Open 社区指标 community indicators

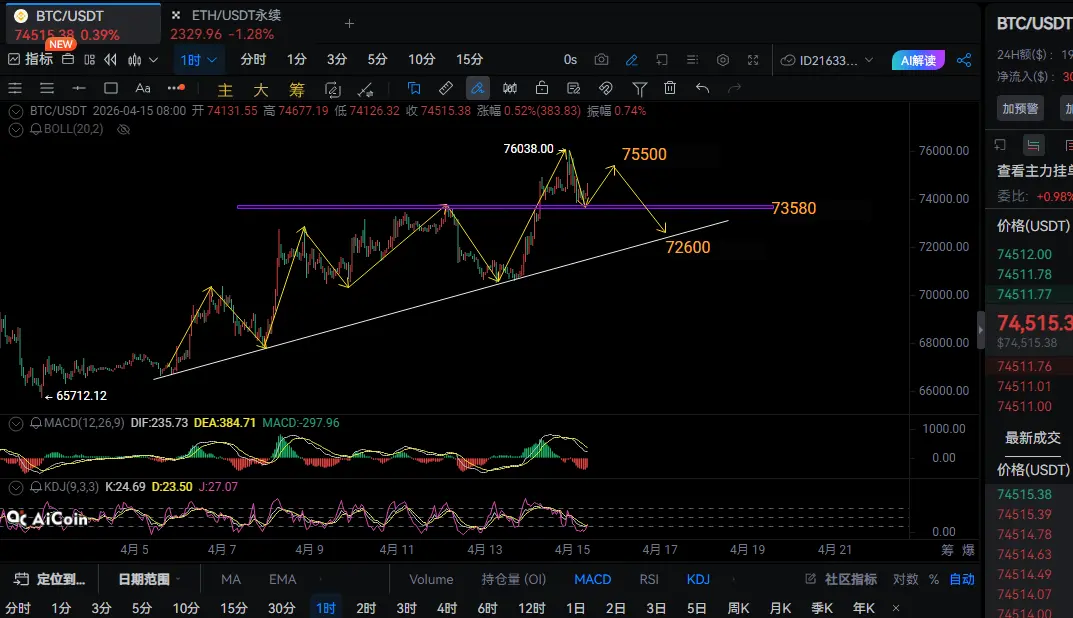[x=841, y=579]
